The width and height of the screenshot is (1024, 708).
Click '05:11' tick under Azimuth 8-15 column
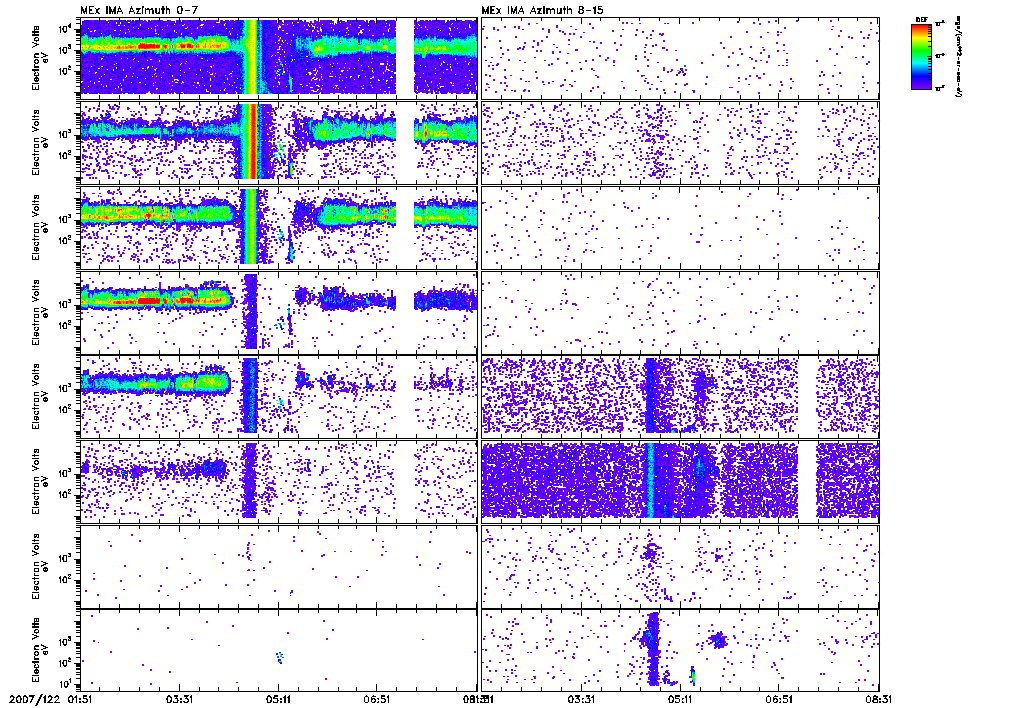point(680,700)
